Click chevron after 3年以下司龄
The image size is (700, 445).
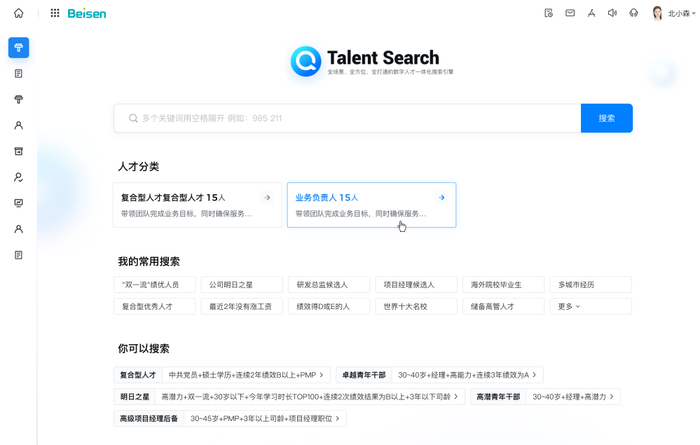click(456, 396)
